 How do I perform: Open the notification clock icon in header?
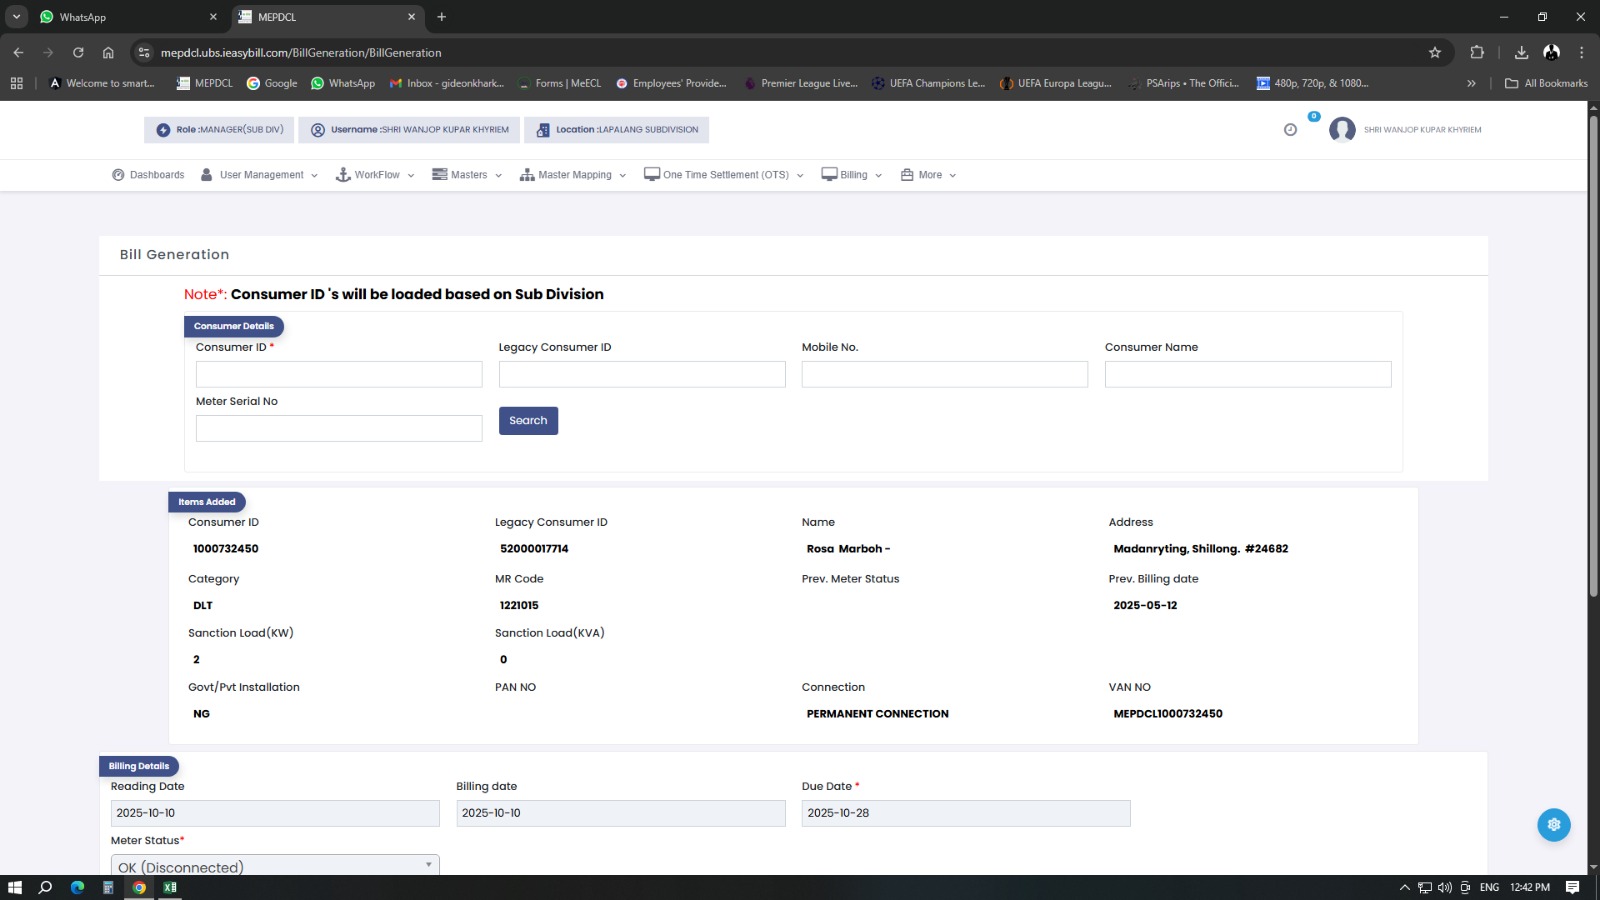pos(1290,130)
